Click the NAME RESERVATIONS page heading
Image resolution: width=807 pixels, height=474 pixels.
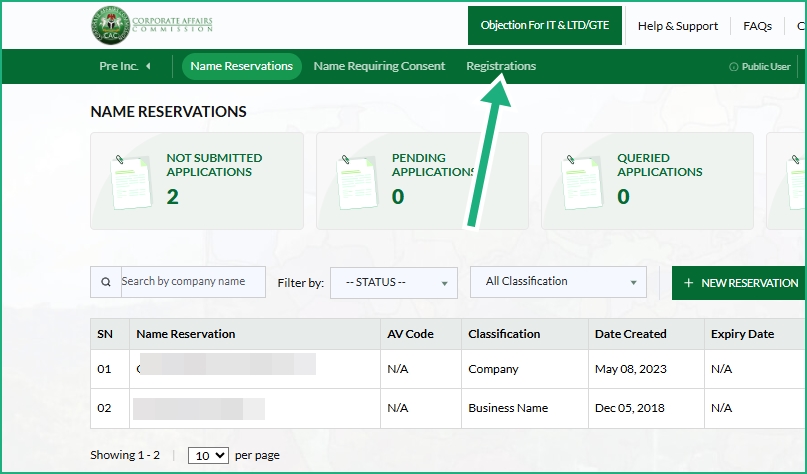[x=168, y=112]
